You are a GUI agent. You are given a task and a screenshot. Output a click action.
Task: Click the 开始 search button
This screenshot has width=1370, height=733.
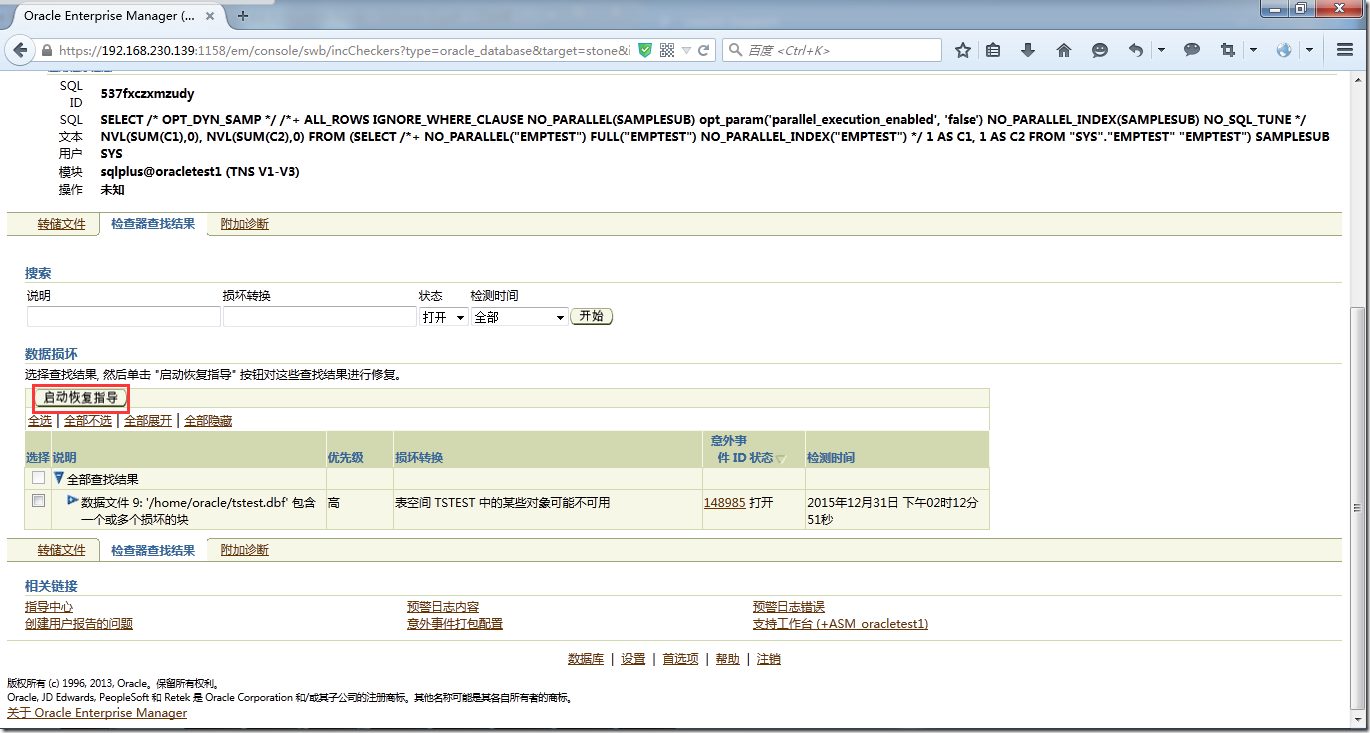coord(591,316)
